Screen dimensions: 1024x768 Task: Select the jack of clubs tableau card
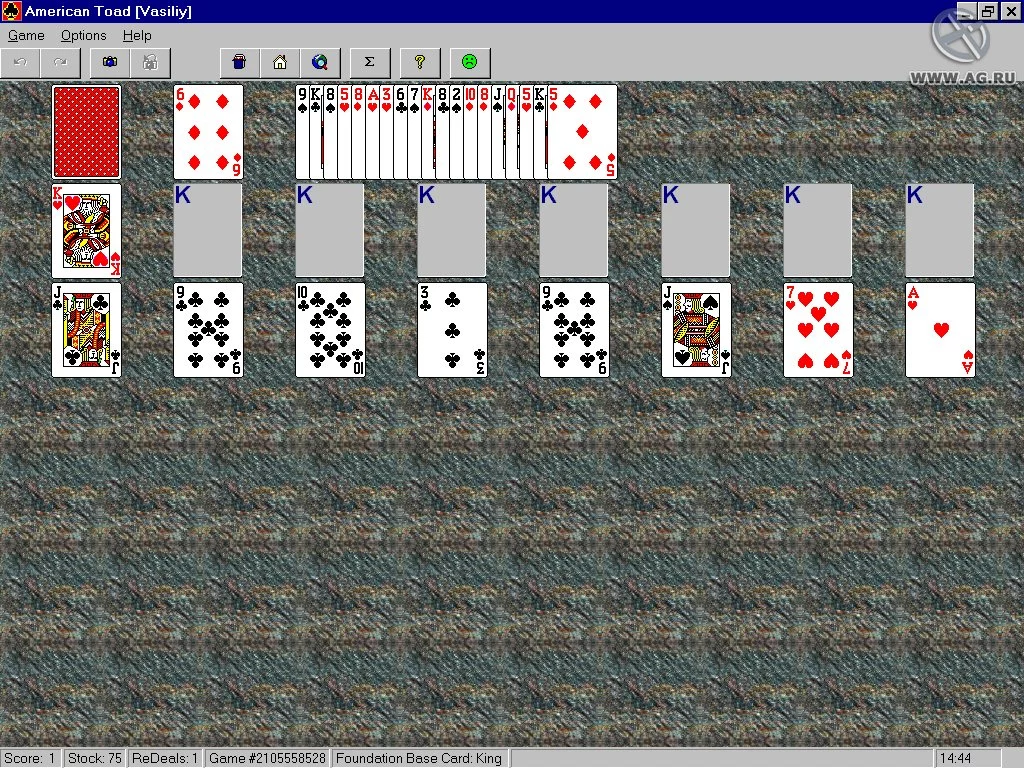(x=86, y=330)
